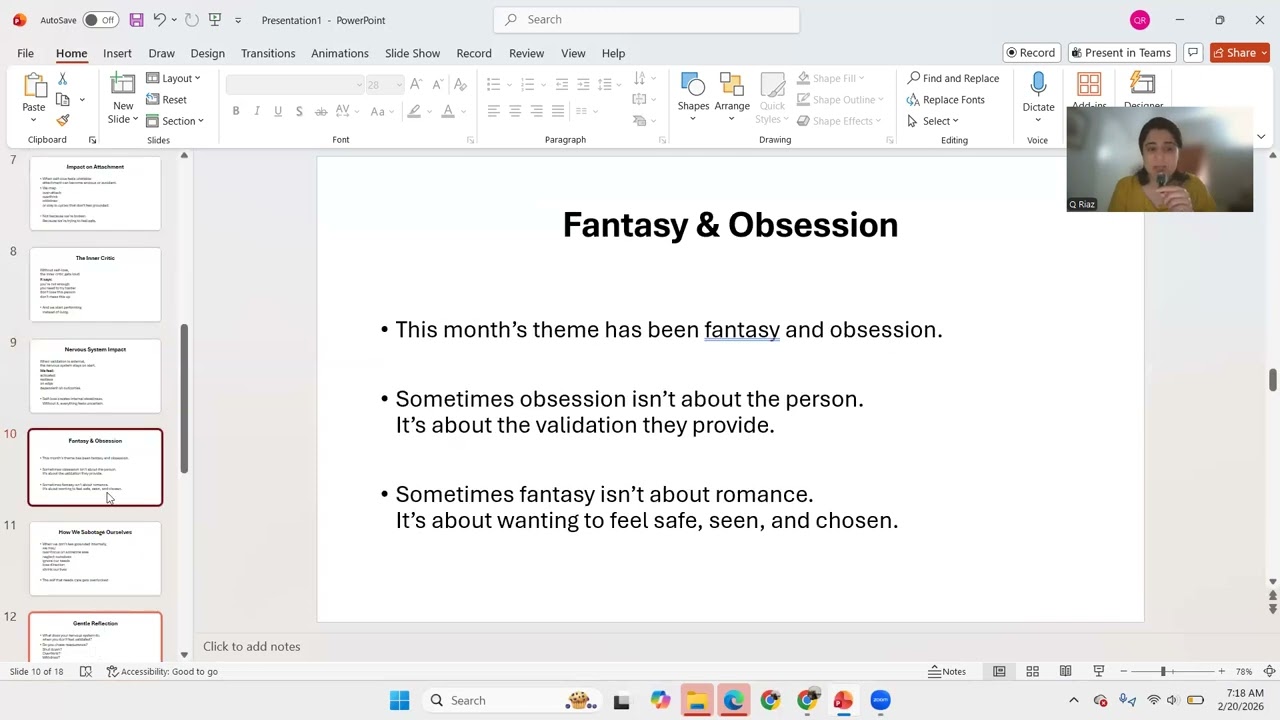The width and height of the screenshot is (1280, 720).
Task: Open the comments pane icon
Action: click(x=1192, y=53)
